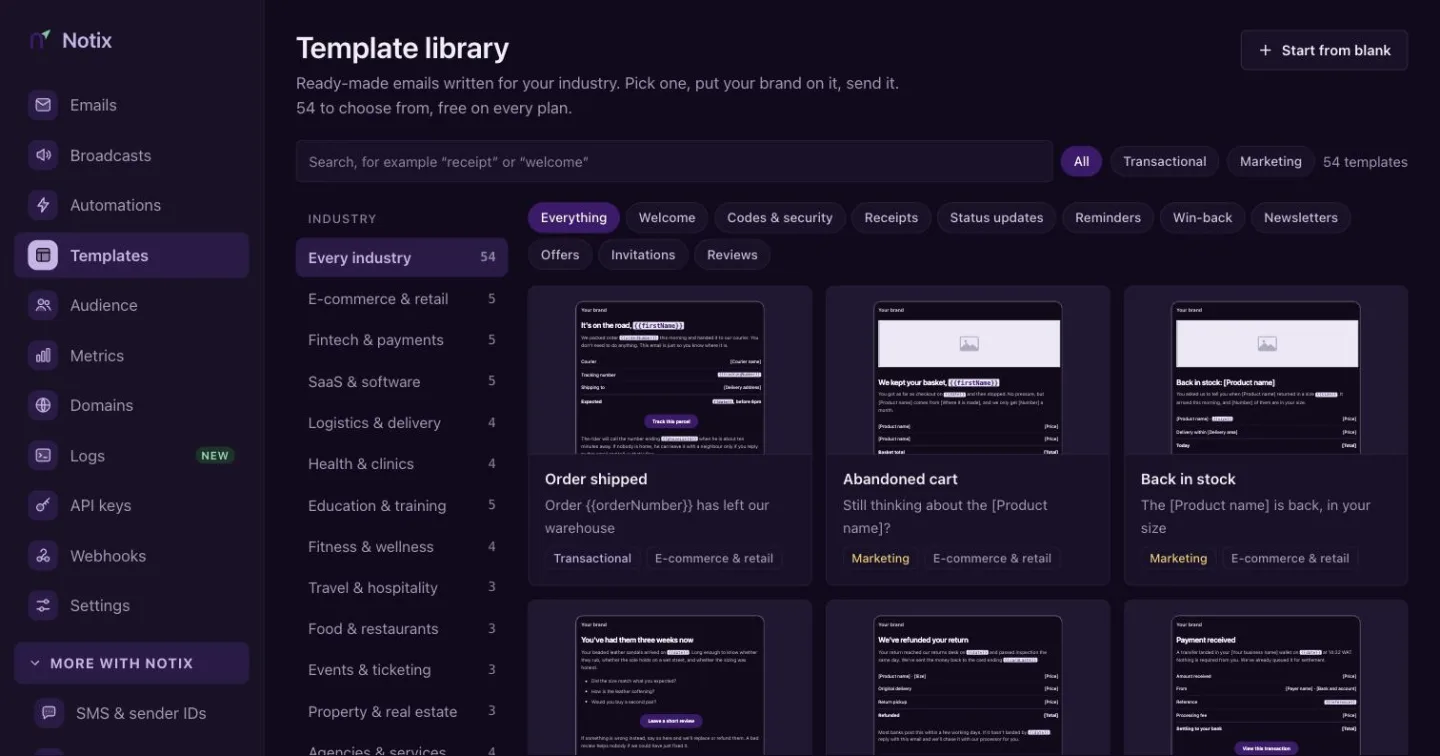Select the Newsletters category chip
The height and width of the screenshot is (756, 1440).
[x=1300, y=218]
